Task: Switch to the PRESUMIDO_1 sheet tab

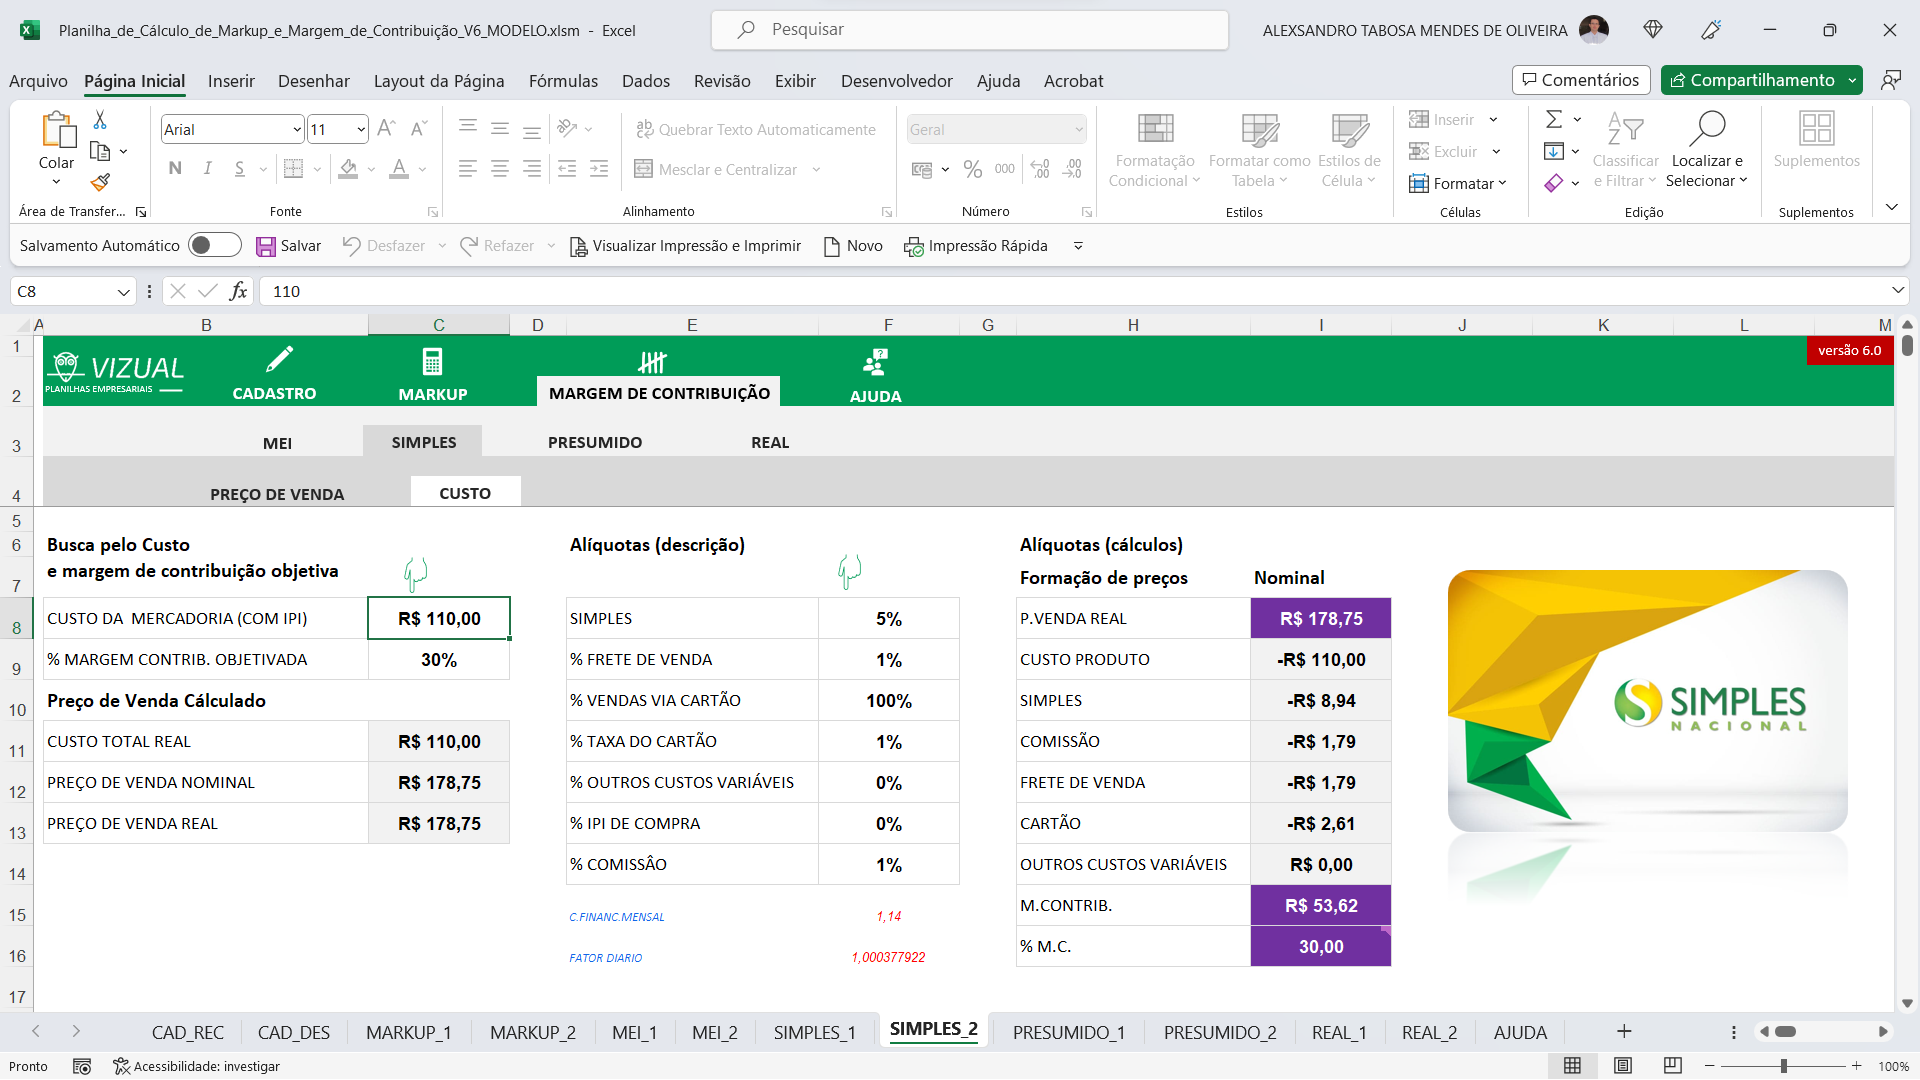Action: (1068, 1032)
